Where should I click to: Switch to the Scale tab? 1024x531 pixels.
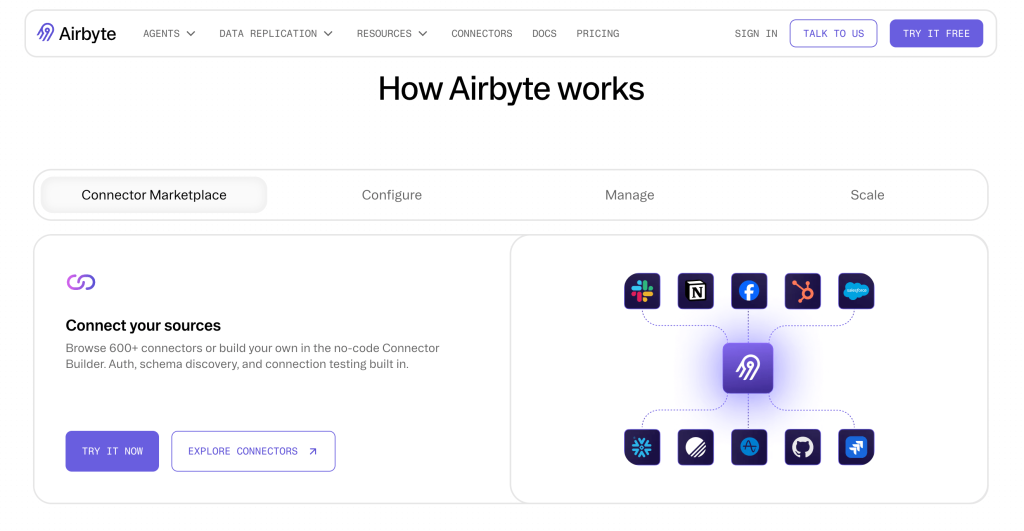[867, 195]
